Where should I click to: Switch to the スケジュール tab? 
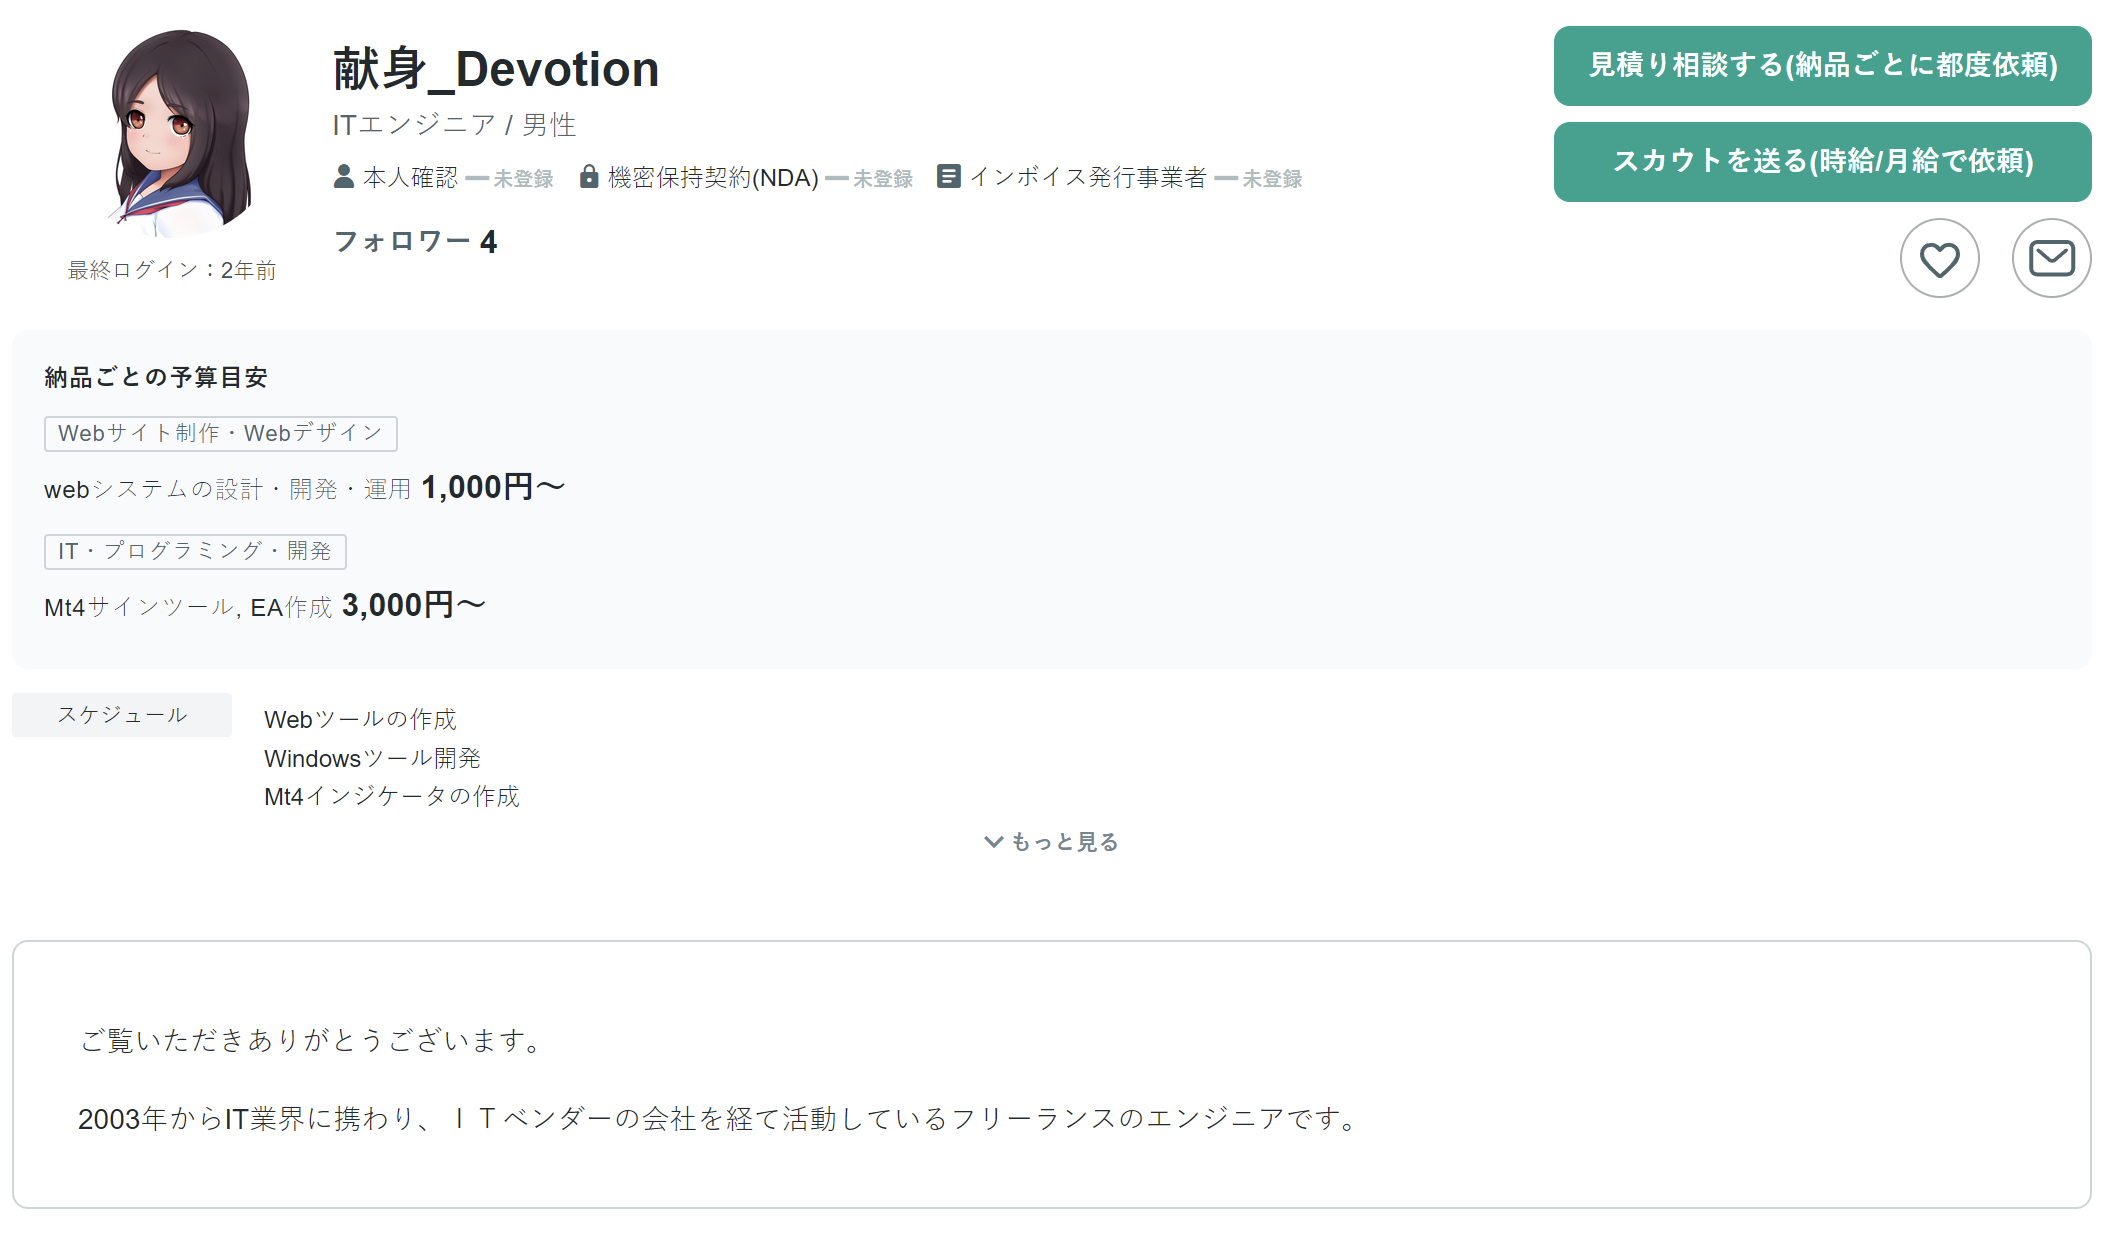click(x=120, y=714)
